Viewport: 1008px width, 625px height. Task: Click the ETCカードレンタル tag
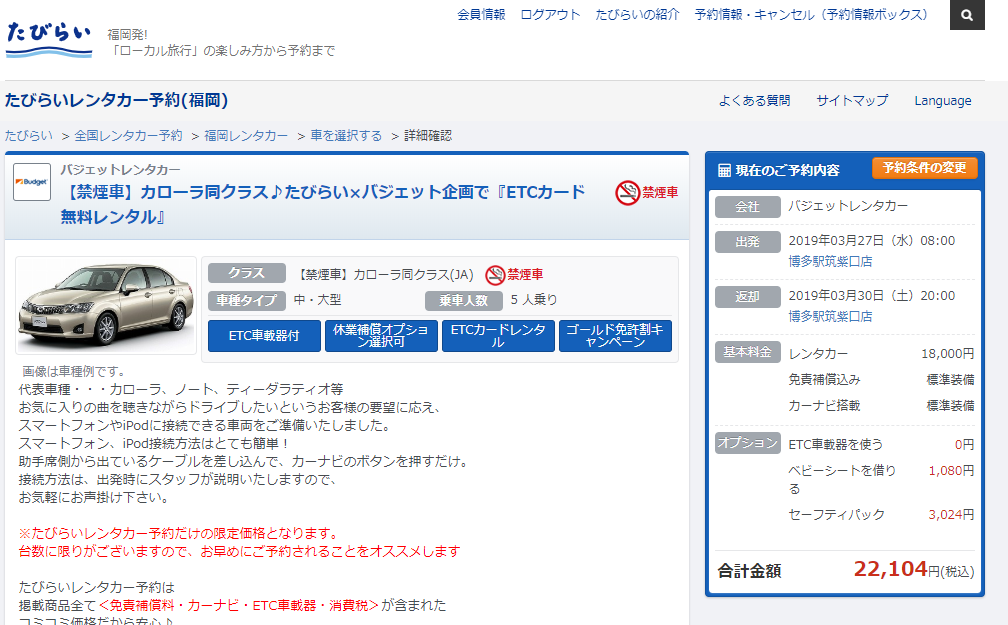pyautogui.click(x=498, y=336)
